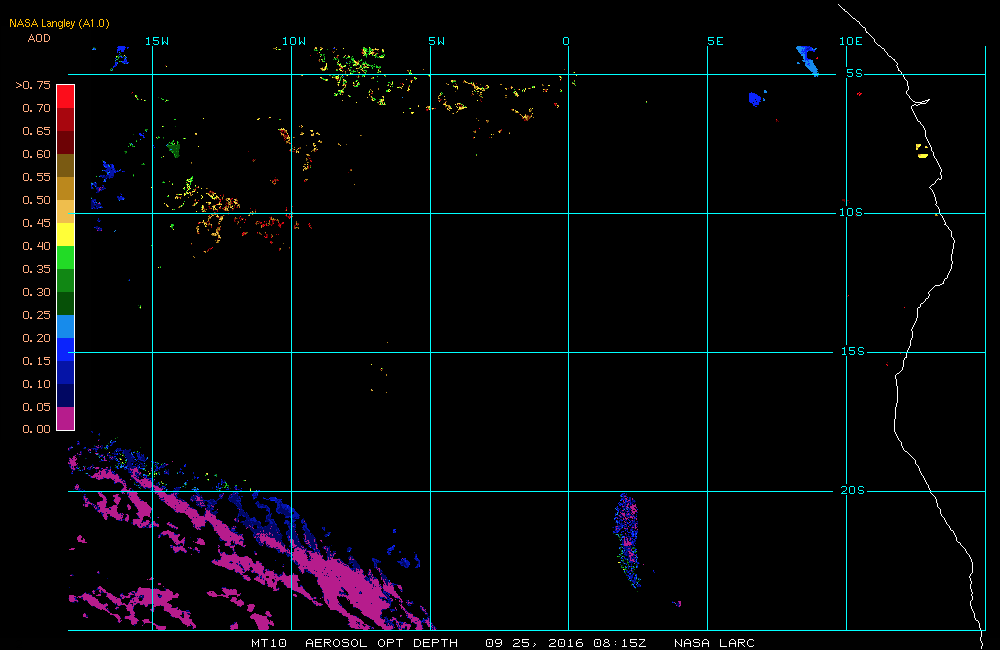Image resolution: width=1000 pixels, height=650 pixels.
Task: Click the 0 longitude label
Action: click(566, 41)
